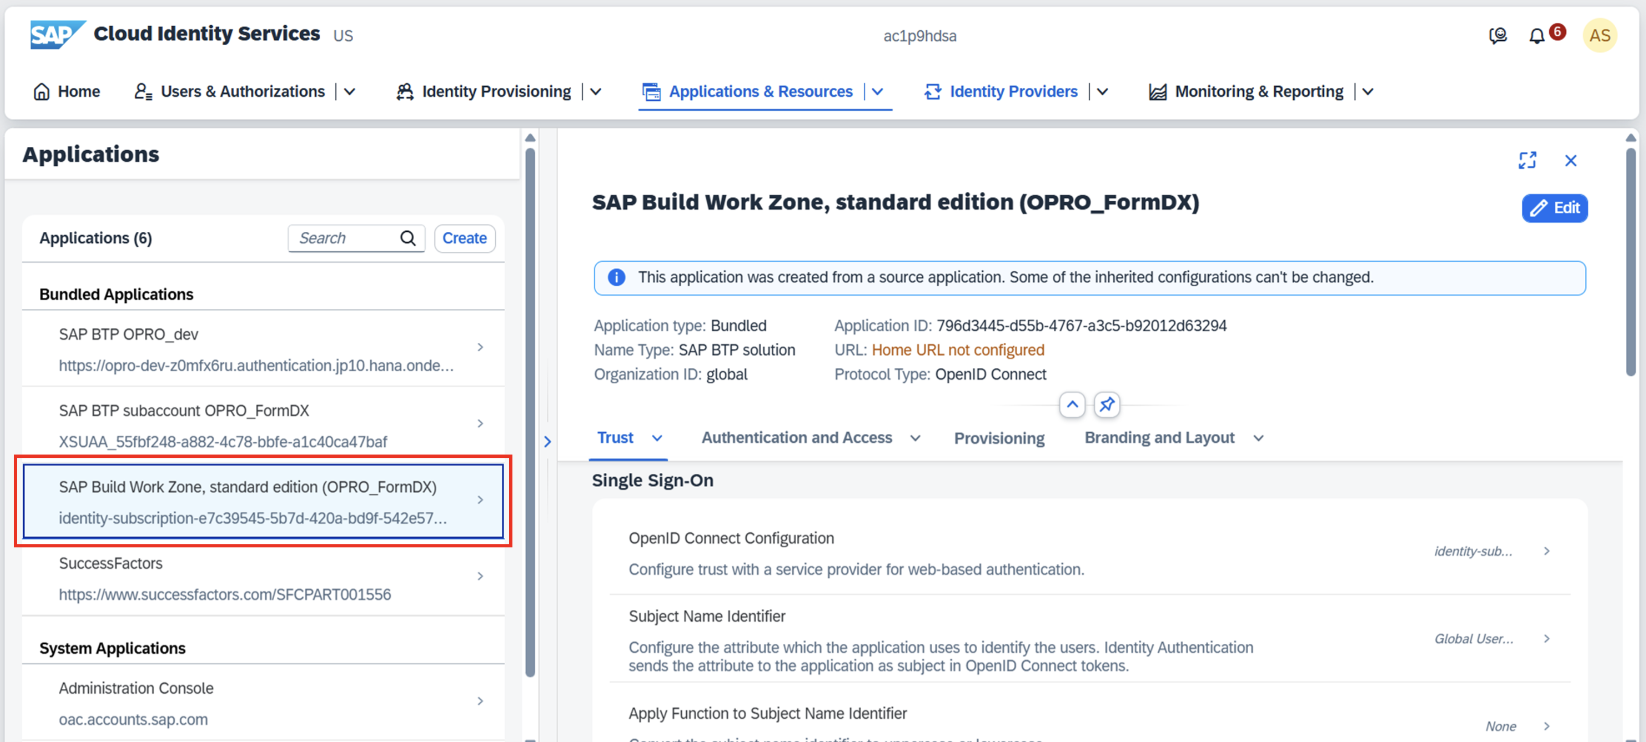Click the search magnifier icon
This screenshot has width=1646, height=742.
pyautogui.click(x=408, y=238)
